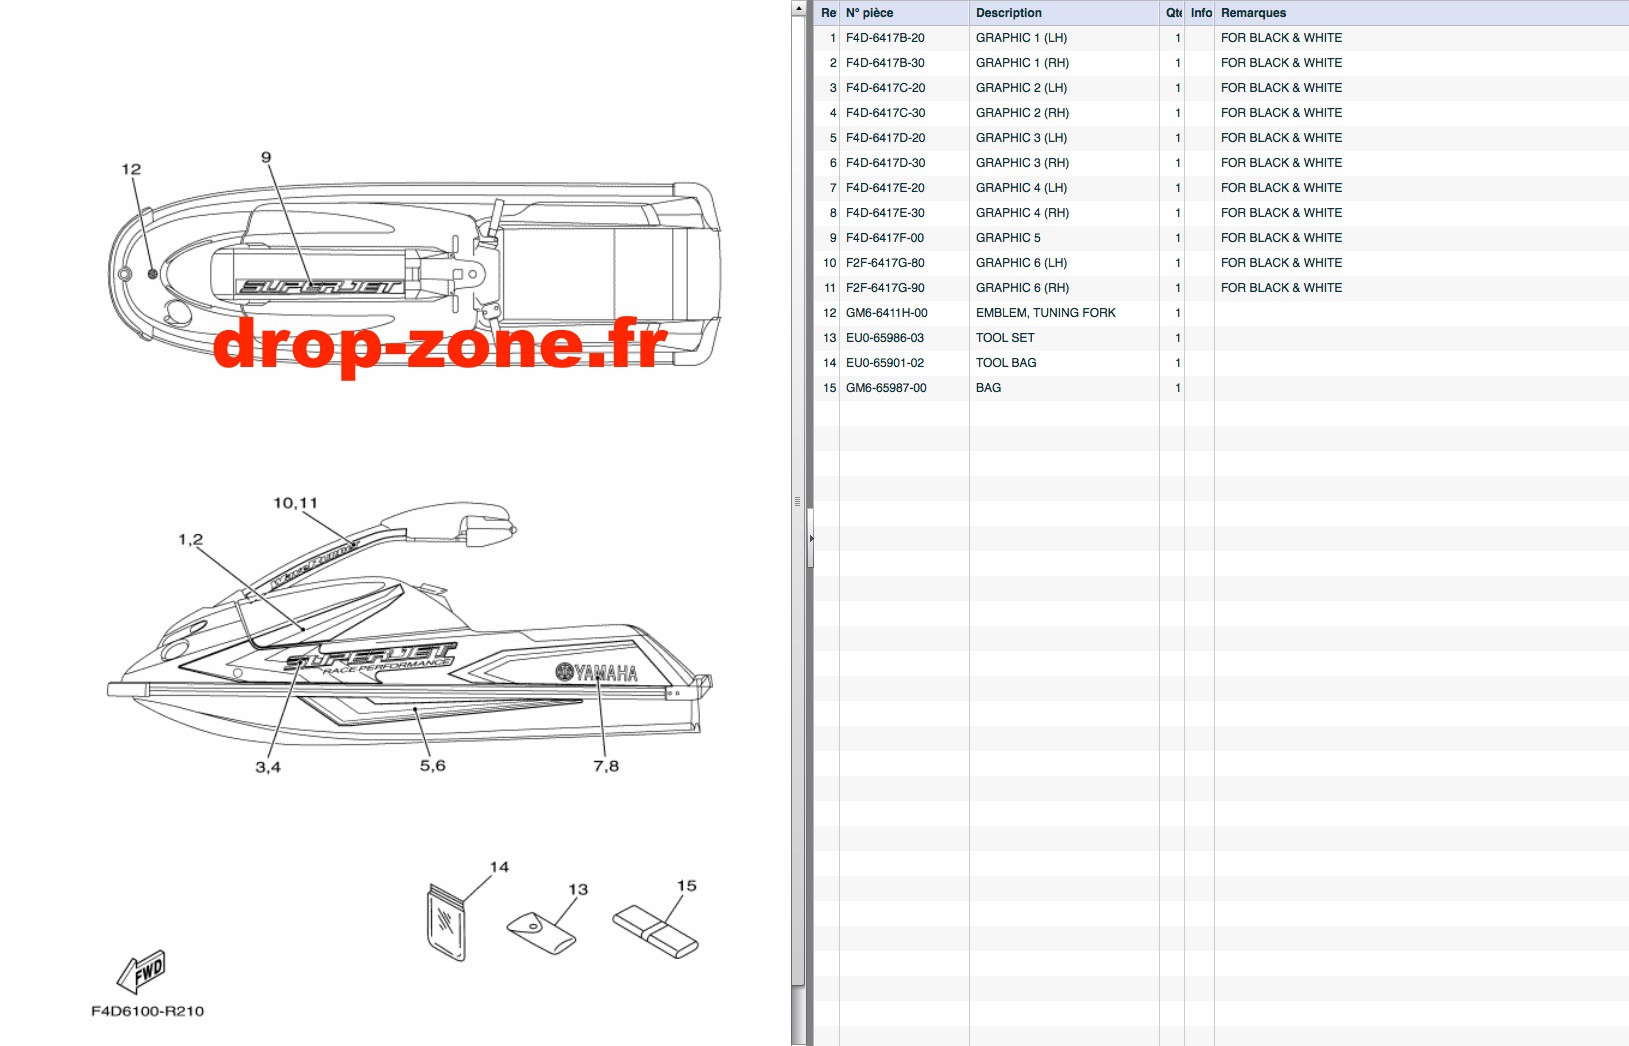
Task: Click the tool set drawing labeled 13
Action: point(541,933)
